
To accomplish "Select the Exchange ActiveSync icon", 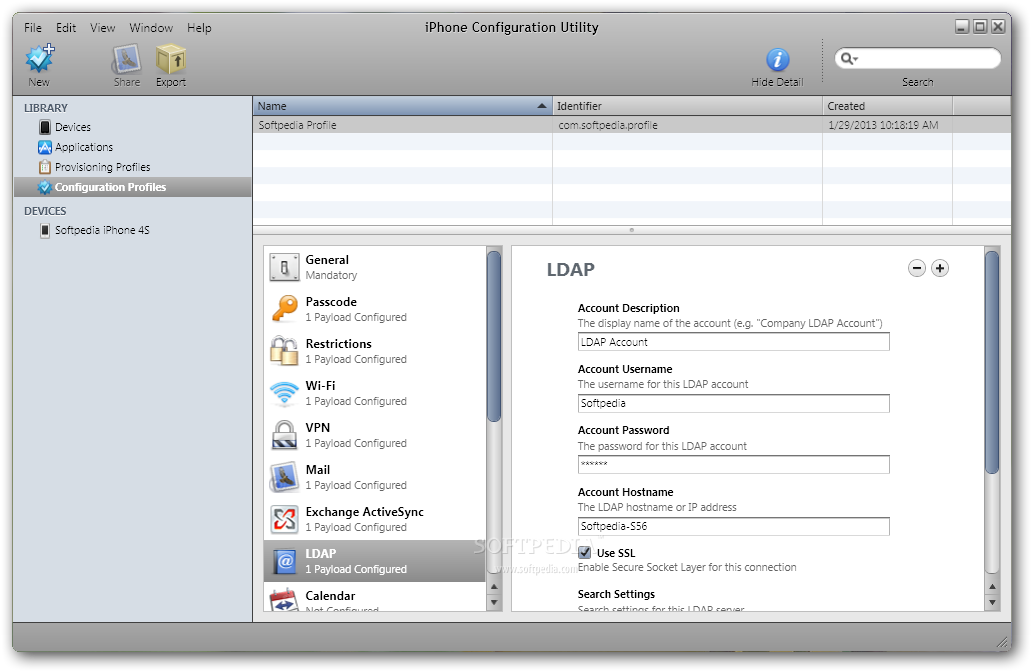I will click(284, 519).
